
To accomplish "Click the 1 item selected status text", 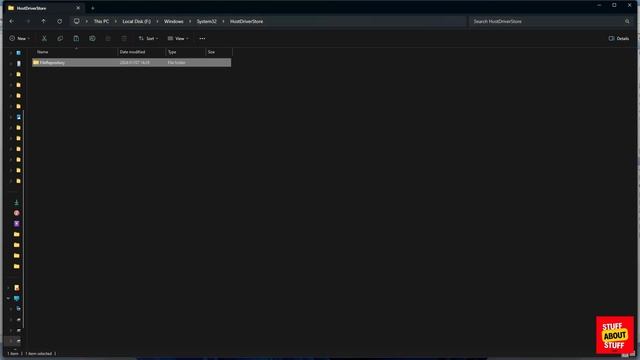I will (40, 354).
